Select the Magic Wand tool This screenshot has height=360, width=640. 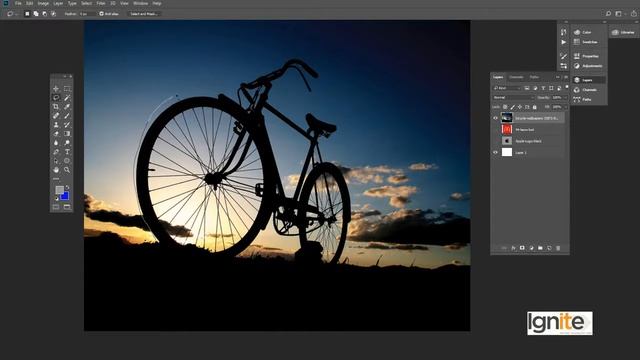click(67, 98)
